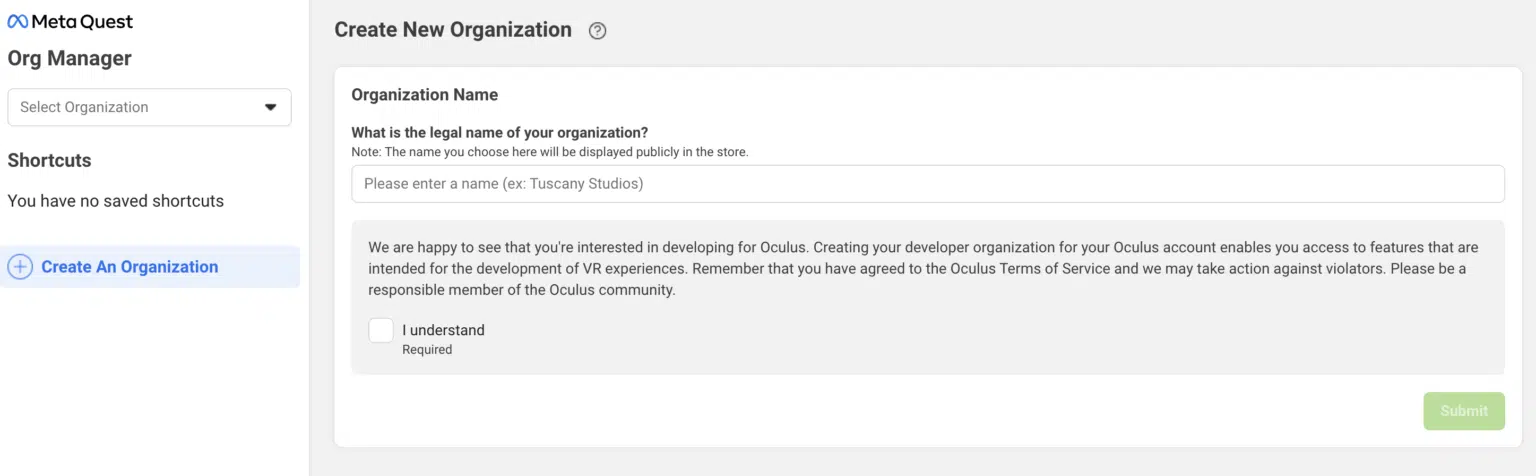Click the note about public store display
Screen dimensions: 1536x476
point(550,152)
